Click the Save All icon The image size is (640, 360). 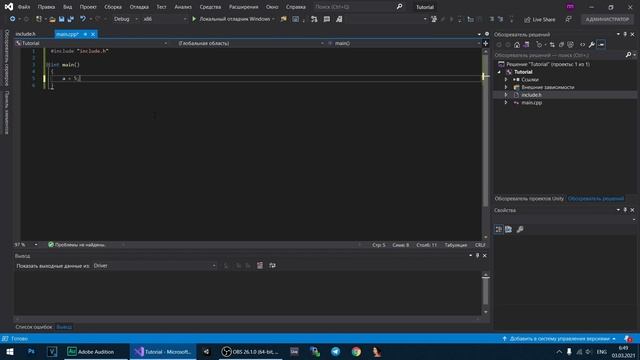(71, 19)
